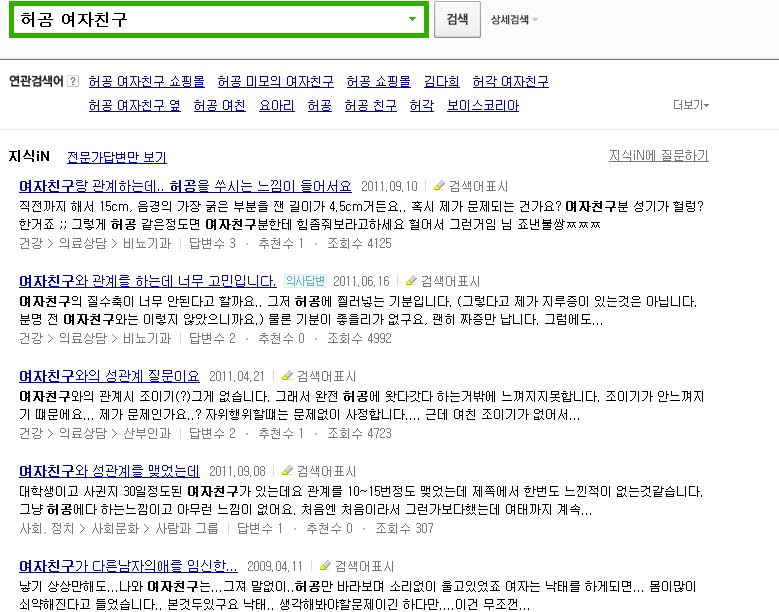
Task: Open related search 허공 미모의 여자친구
Action: (x=276, y=81)
